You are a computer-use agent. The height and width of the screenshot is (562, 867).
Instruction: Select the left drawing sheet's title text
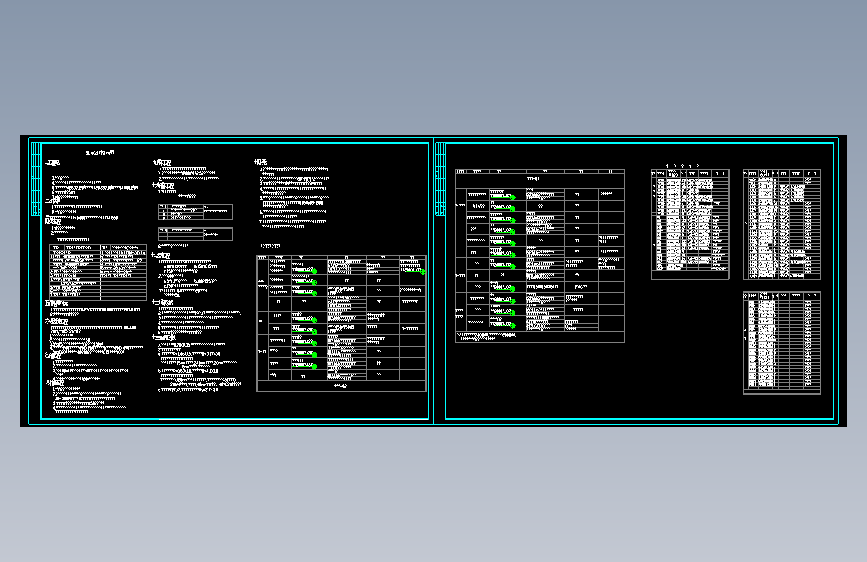(x=100, y=153)
